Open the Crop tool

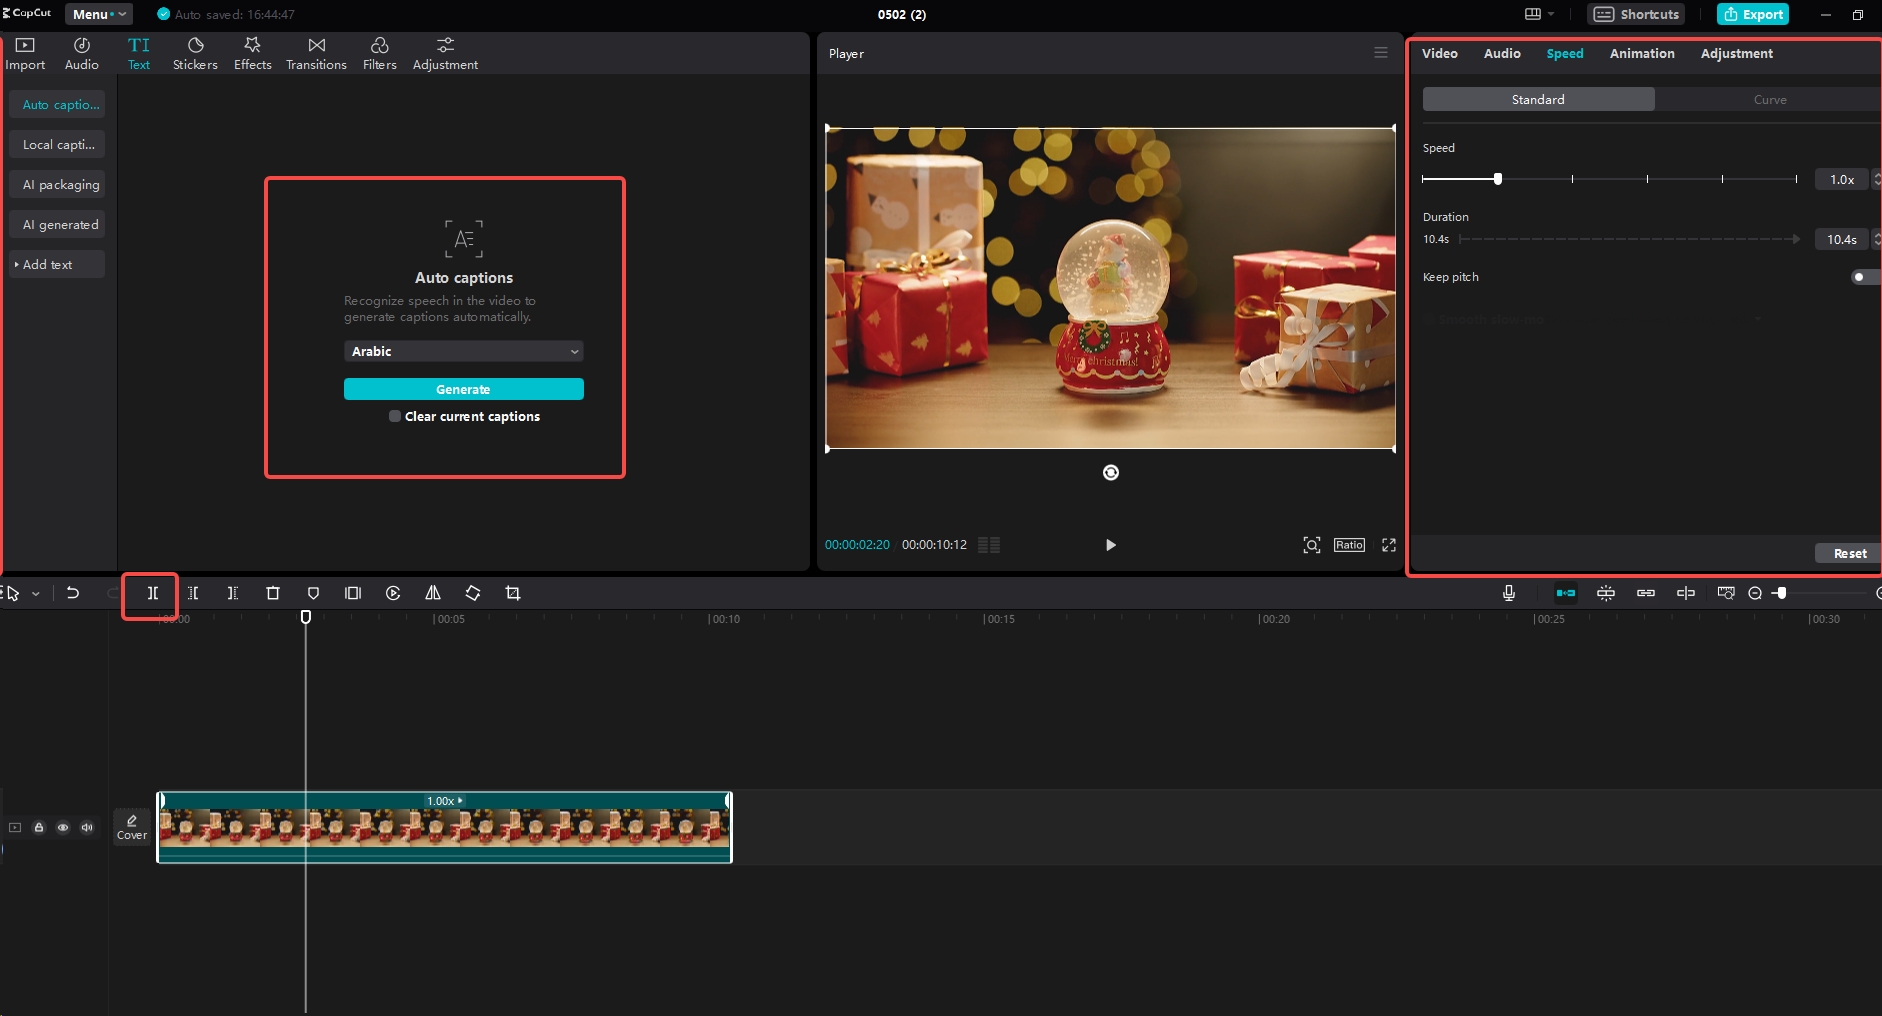click(x=513, y=593)
